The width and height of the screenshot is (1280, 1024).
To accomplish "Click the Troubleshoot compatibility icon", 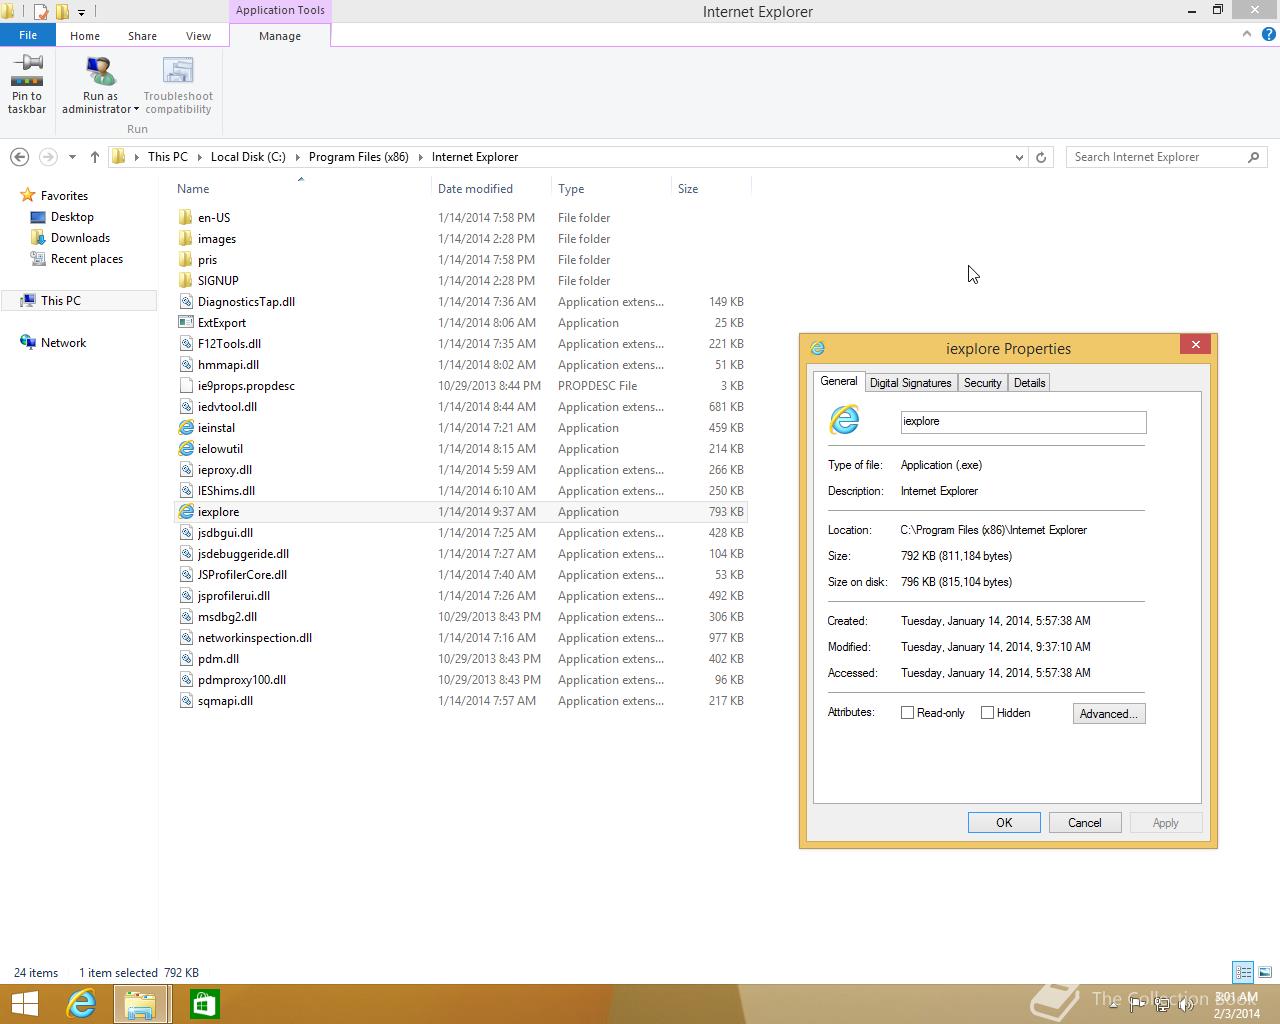I will [x=178, y=70].
